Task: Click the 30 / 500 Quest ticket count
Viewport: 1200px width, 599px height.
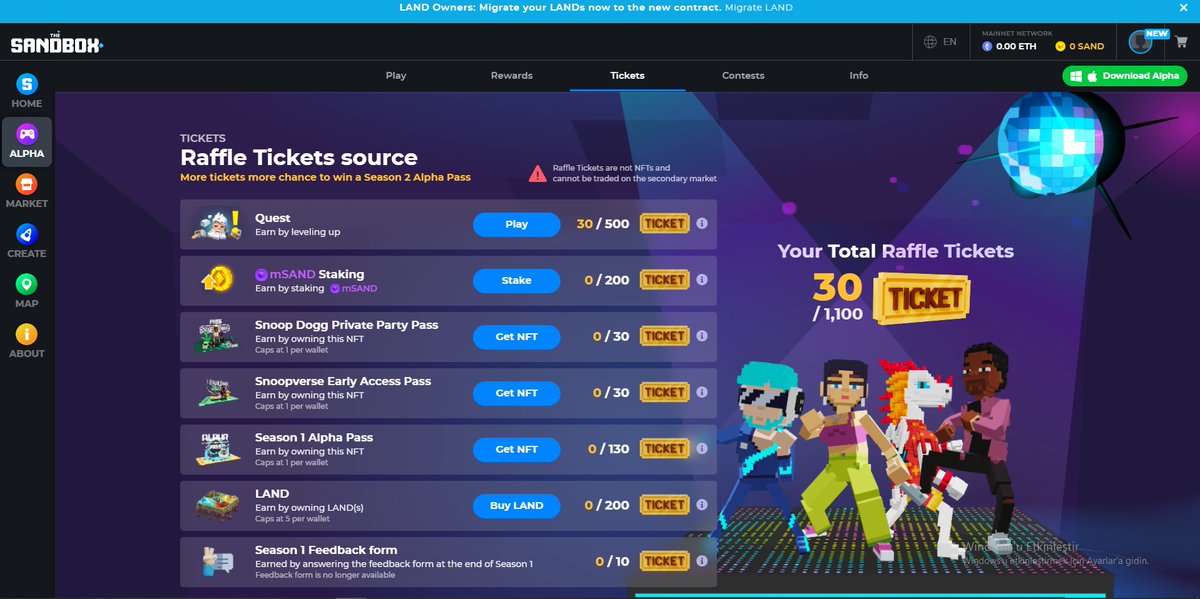Action: pos(603,224)
